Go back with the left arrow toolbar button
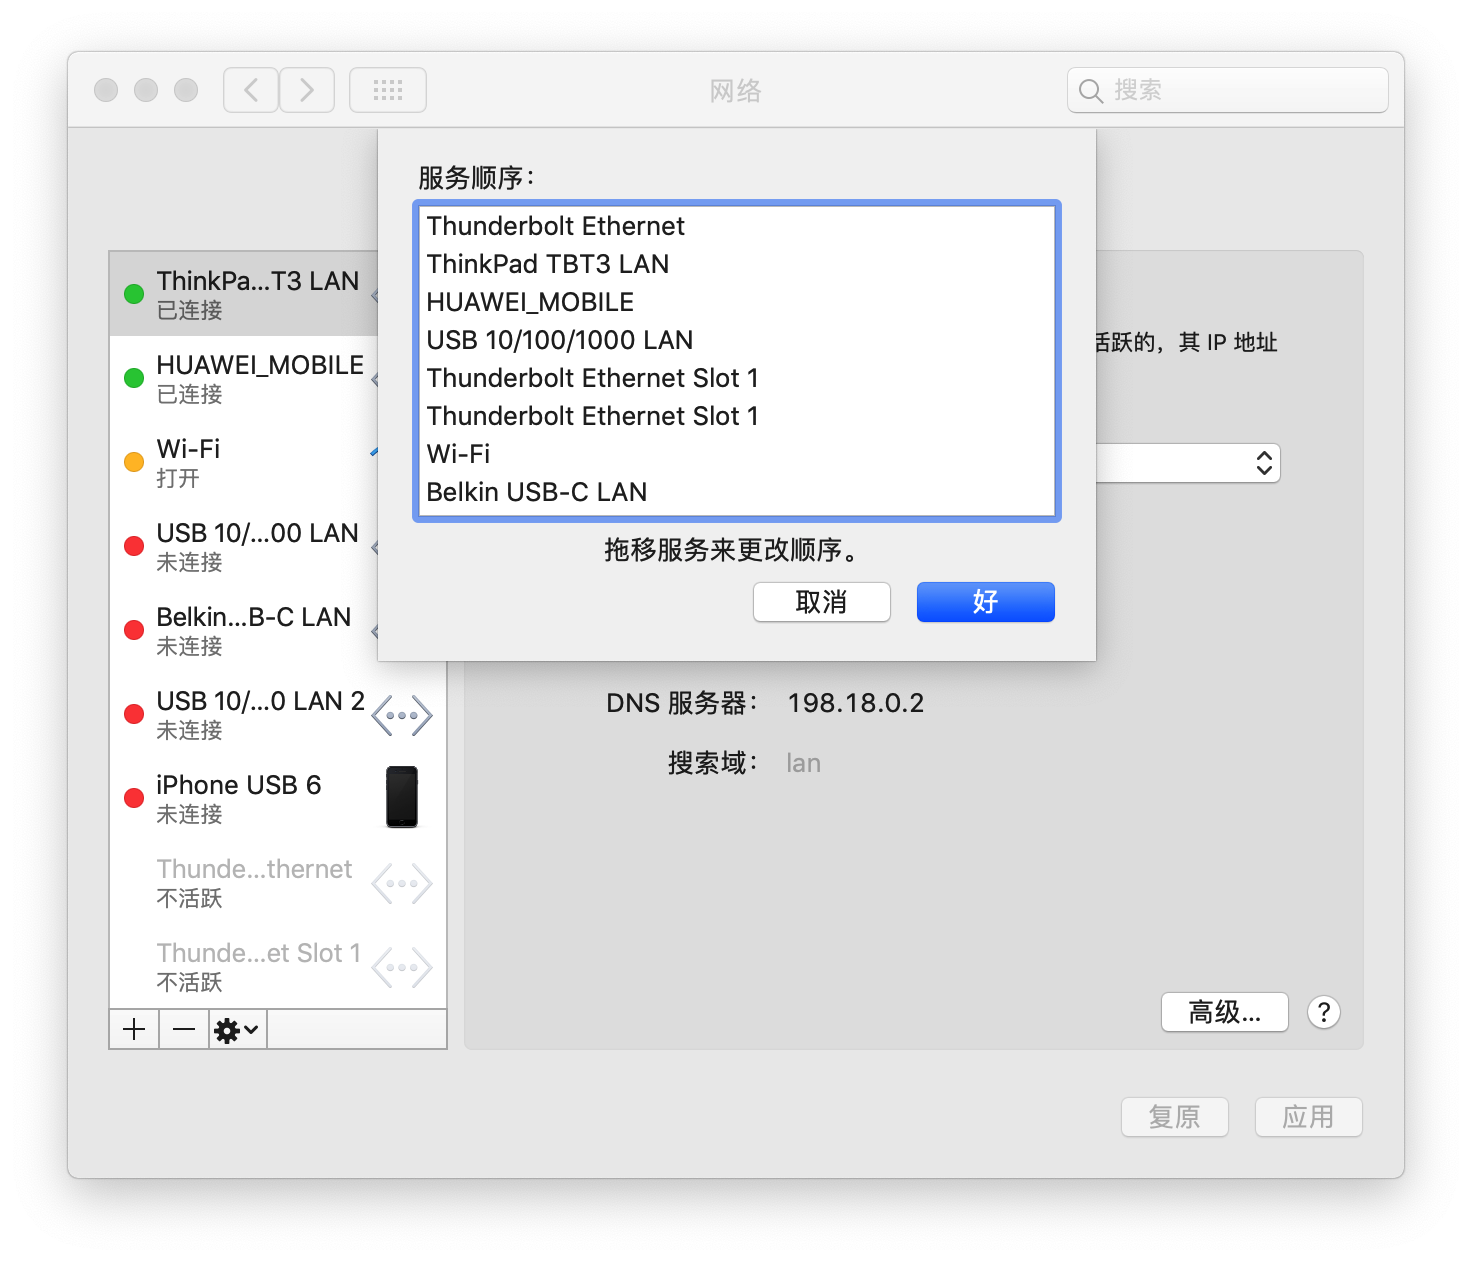Screen dimensions: 1472x1262 [x=251, y=90]
